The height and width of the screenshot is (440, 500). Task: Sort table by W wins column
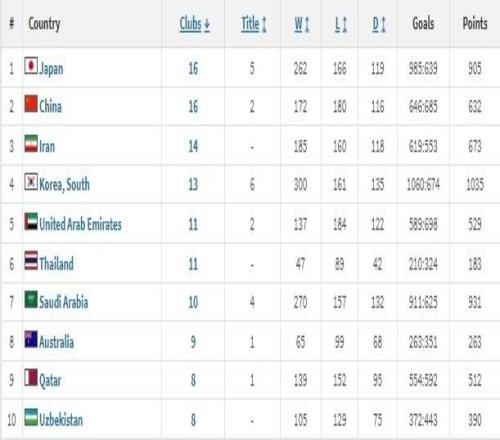[x=302, y=24]
